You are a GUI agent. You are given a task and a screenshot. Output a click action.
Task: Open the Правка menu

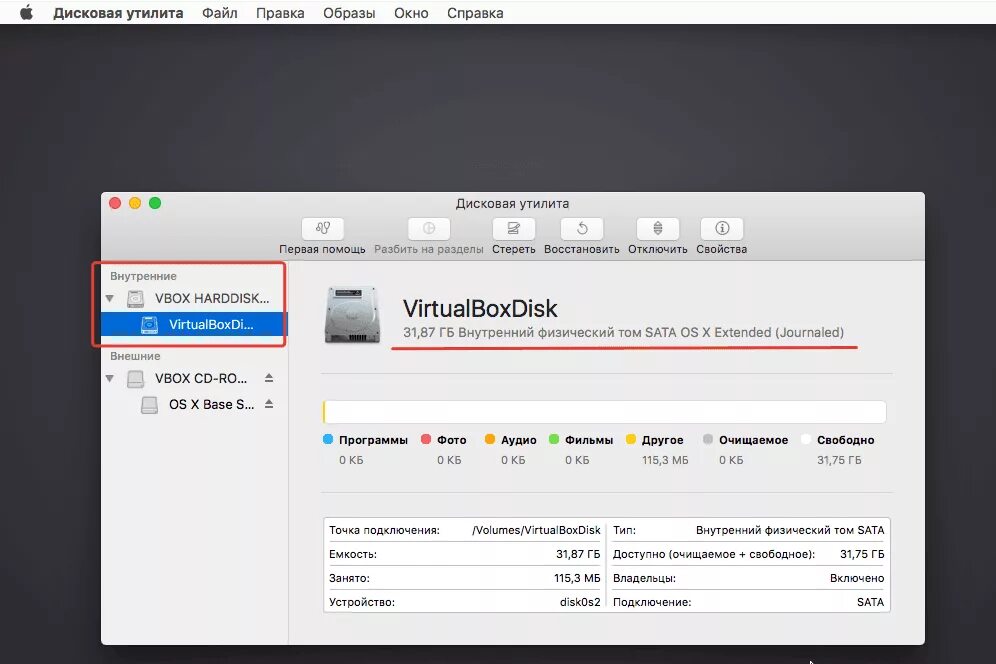(x=280, y=13)
